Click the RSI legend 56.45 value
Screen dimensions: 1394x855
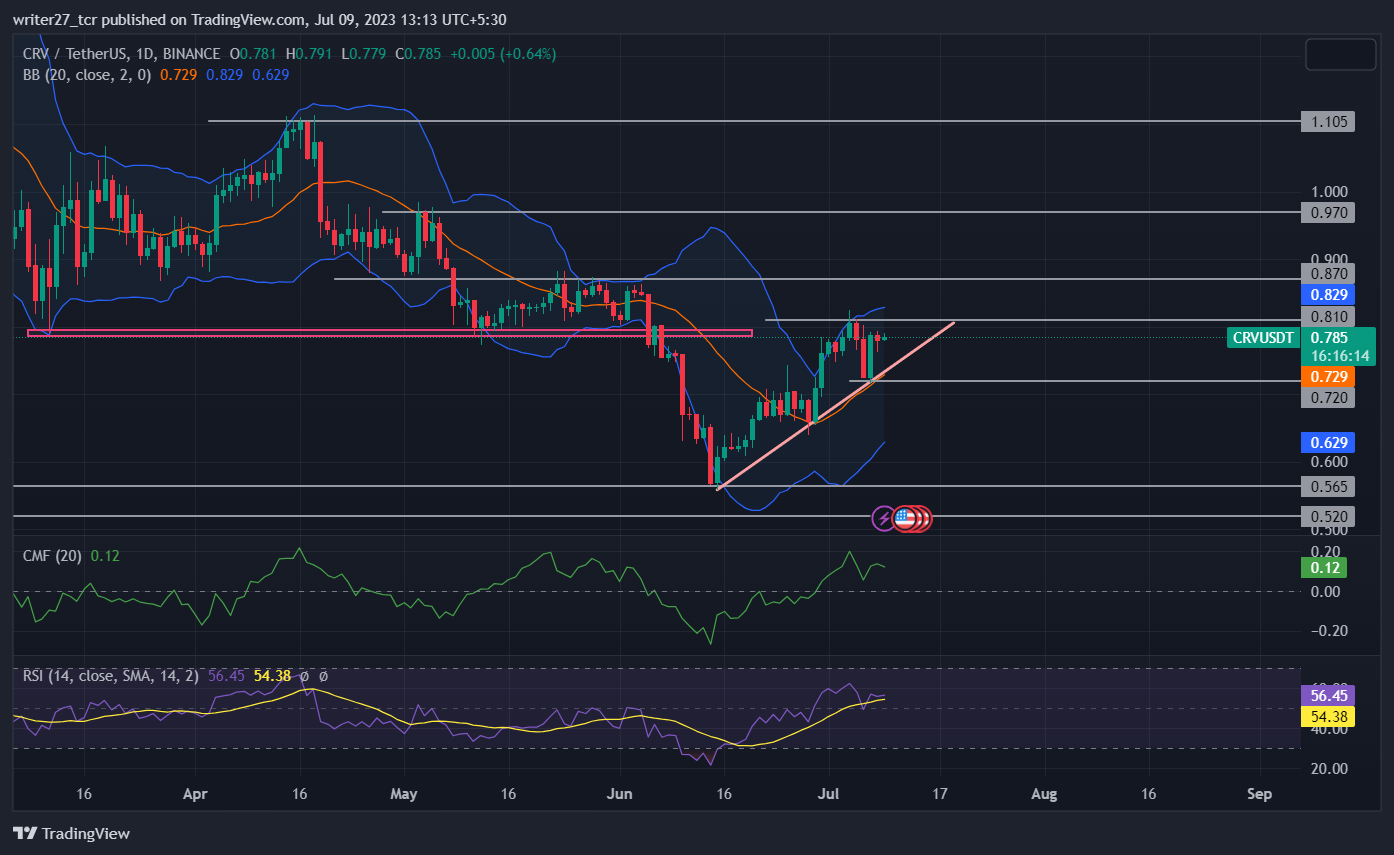coord(227,676)
